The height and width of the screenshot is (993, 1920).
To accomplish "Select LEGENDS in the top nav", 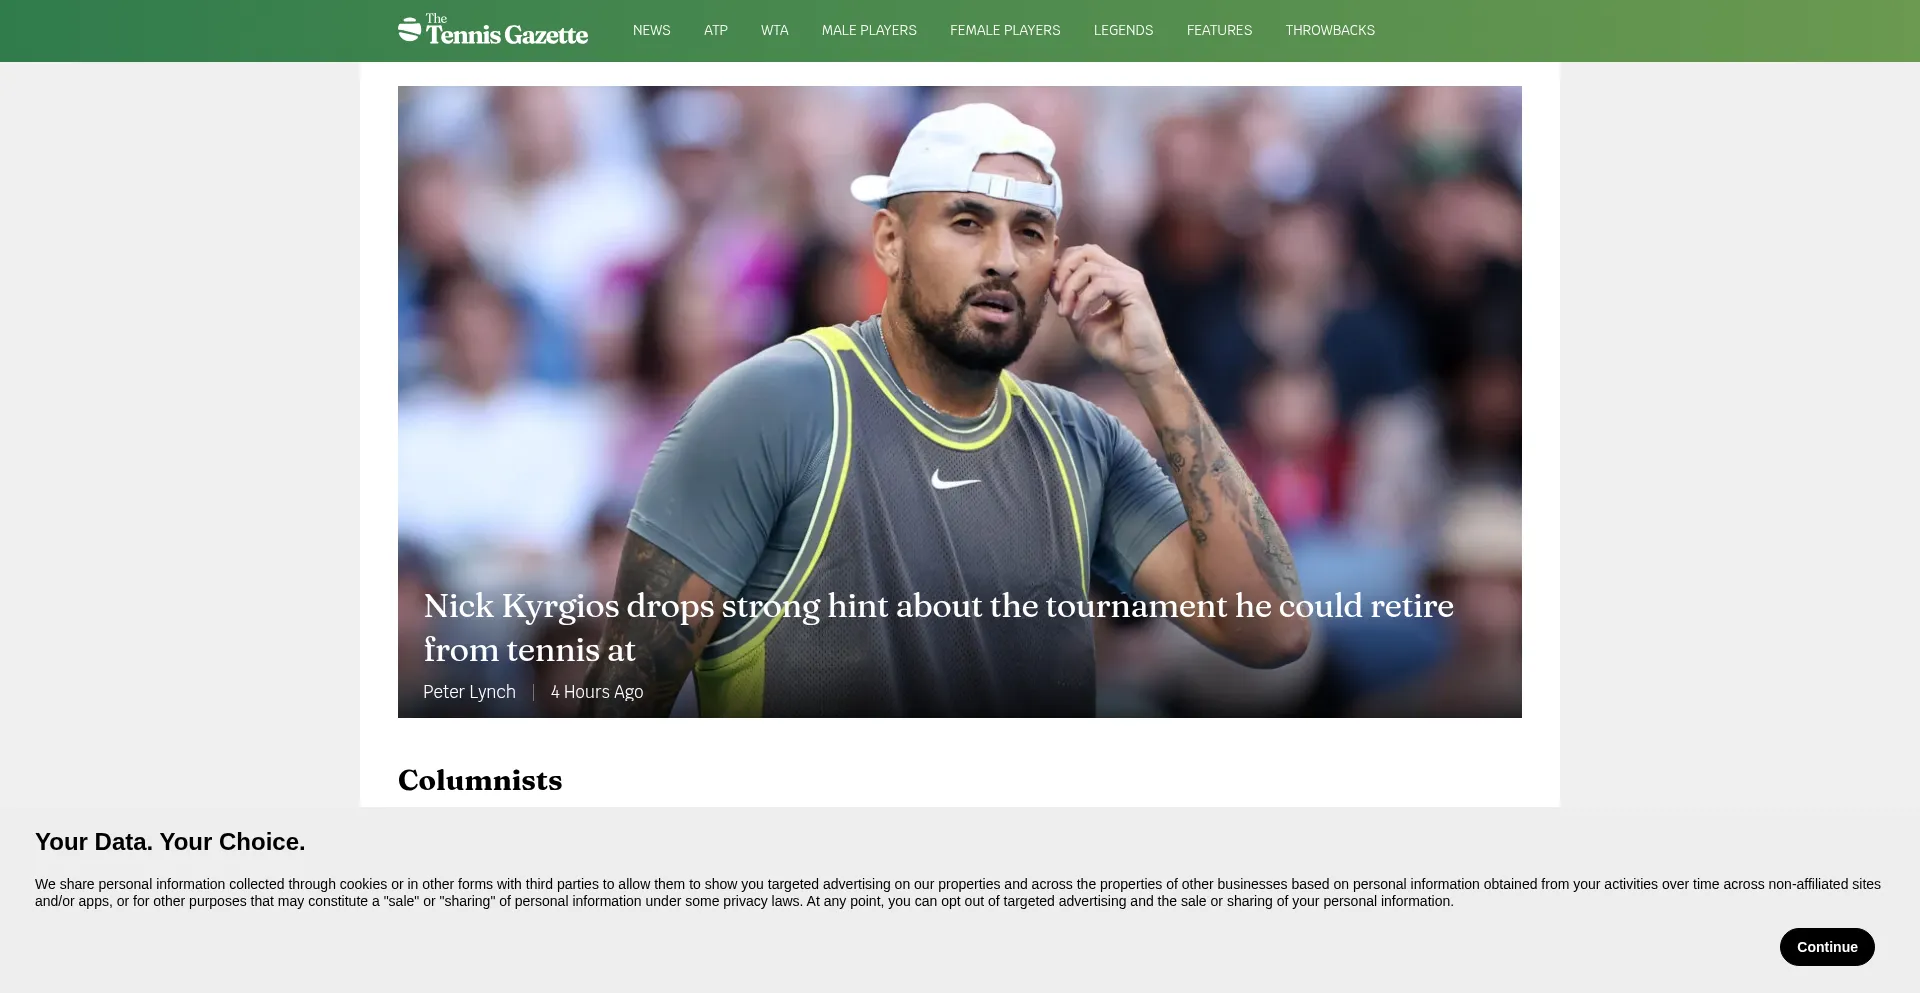I will click(1124, 30).
